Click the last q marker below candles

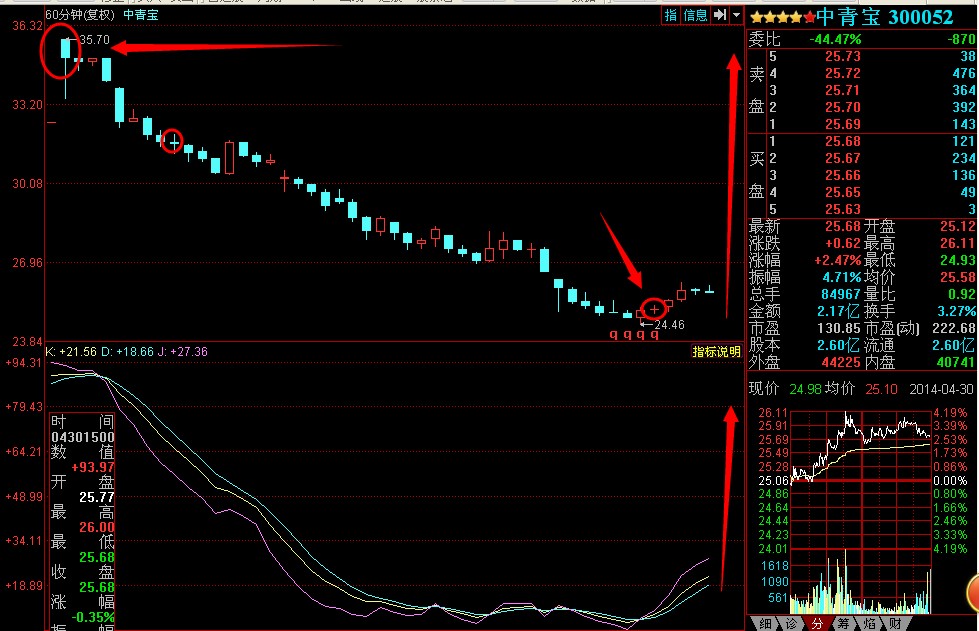(x=654, y=335)
